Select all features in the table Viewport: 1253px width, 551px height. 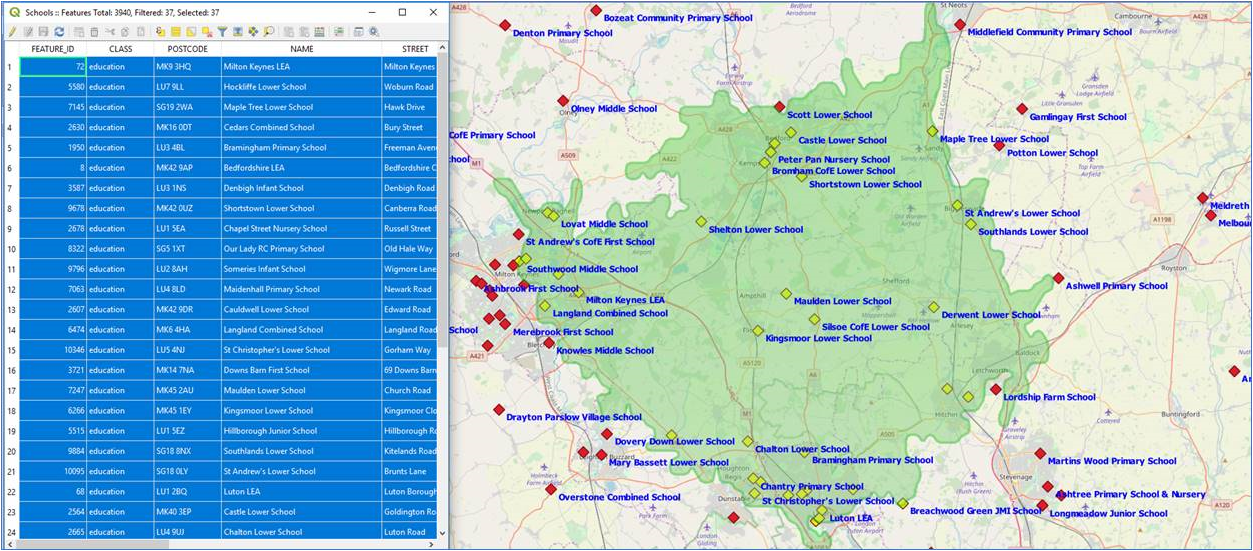click(175, 32)
